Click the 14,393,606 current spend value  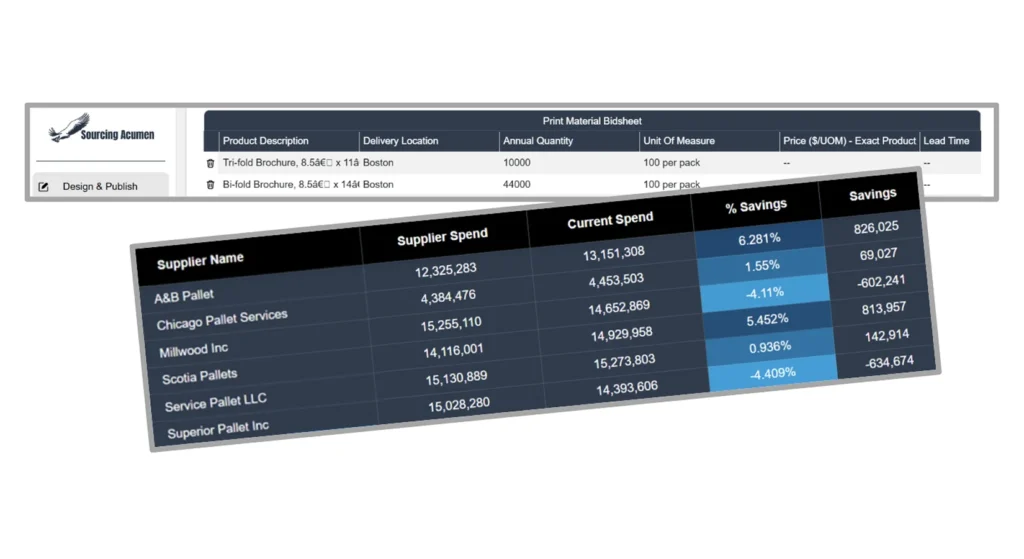626,388
